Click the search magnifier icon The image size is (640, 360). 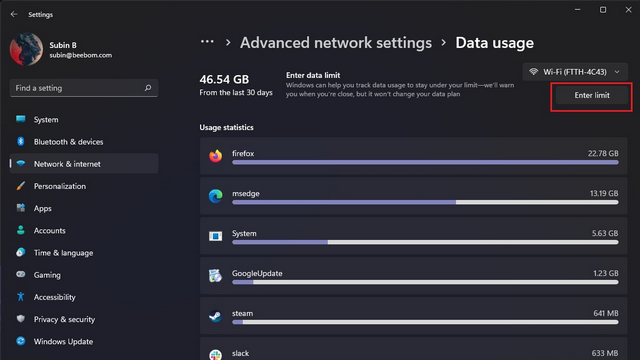(148, 88)
